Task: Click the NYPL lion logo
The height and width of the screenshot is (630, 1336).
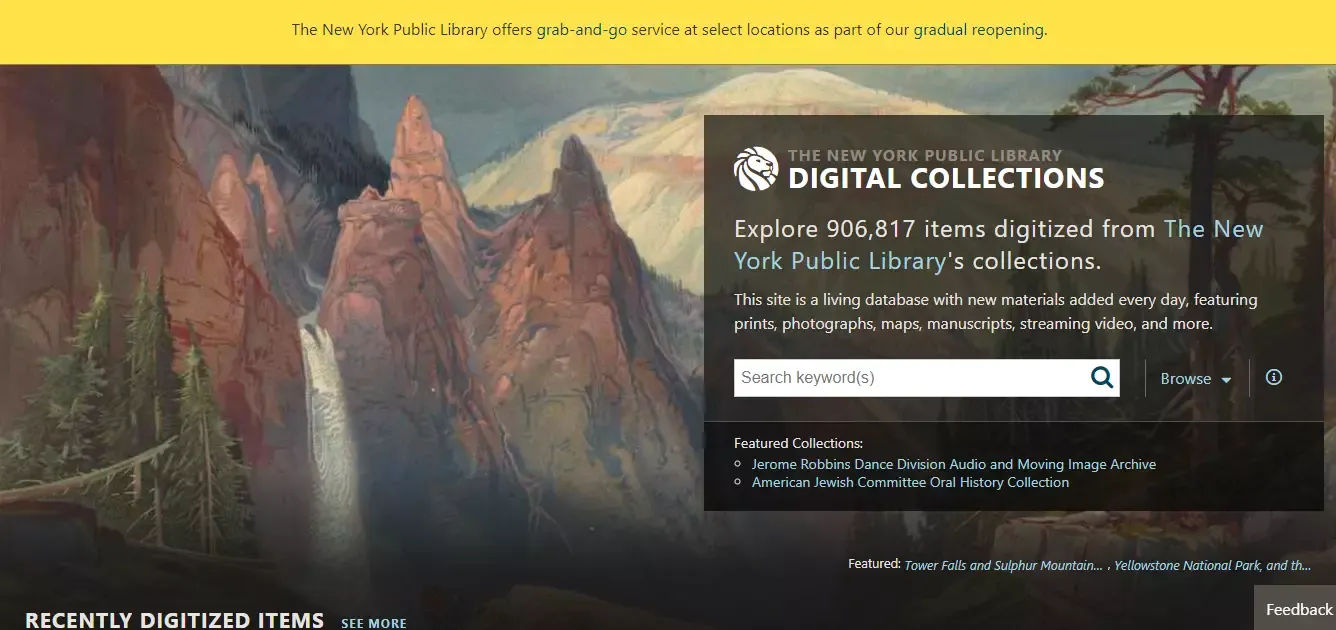Action: [756, 169]
